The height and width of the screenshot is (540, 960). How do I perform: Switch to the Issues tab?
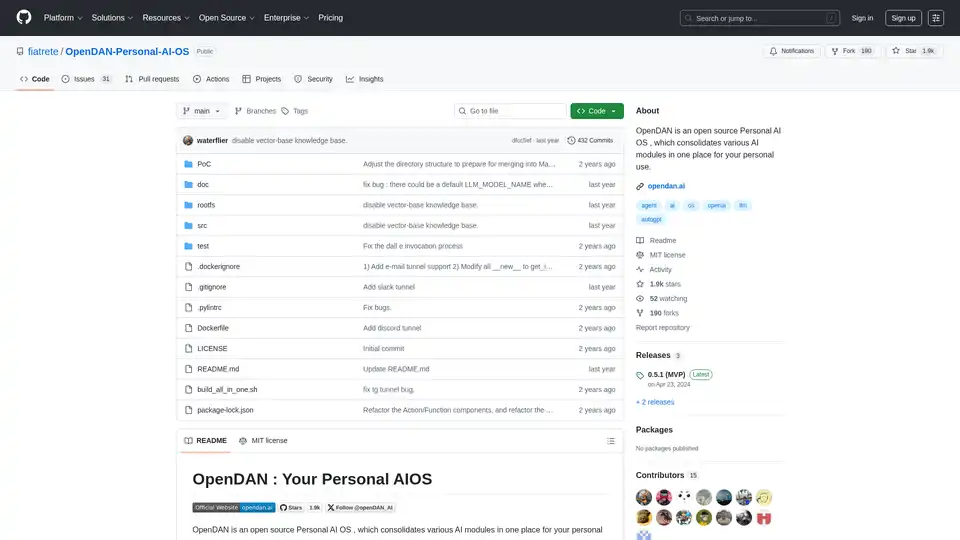(86, 79)
